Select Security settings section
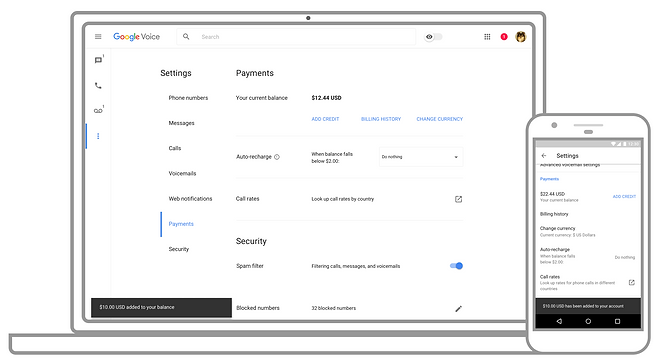Viewport: 658px width, 363px height. pyautogui.click(x=179, y=249)
